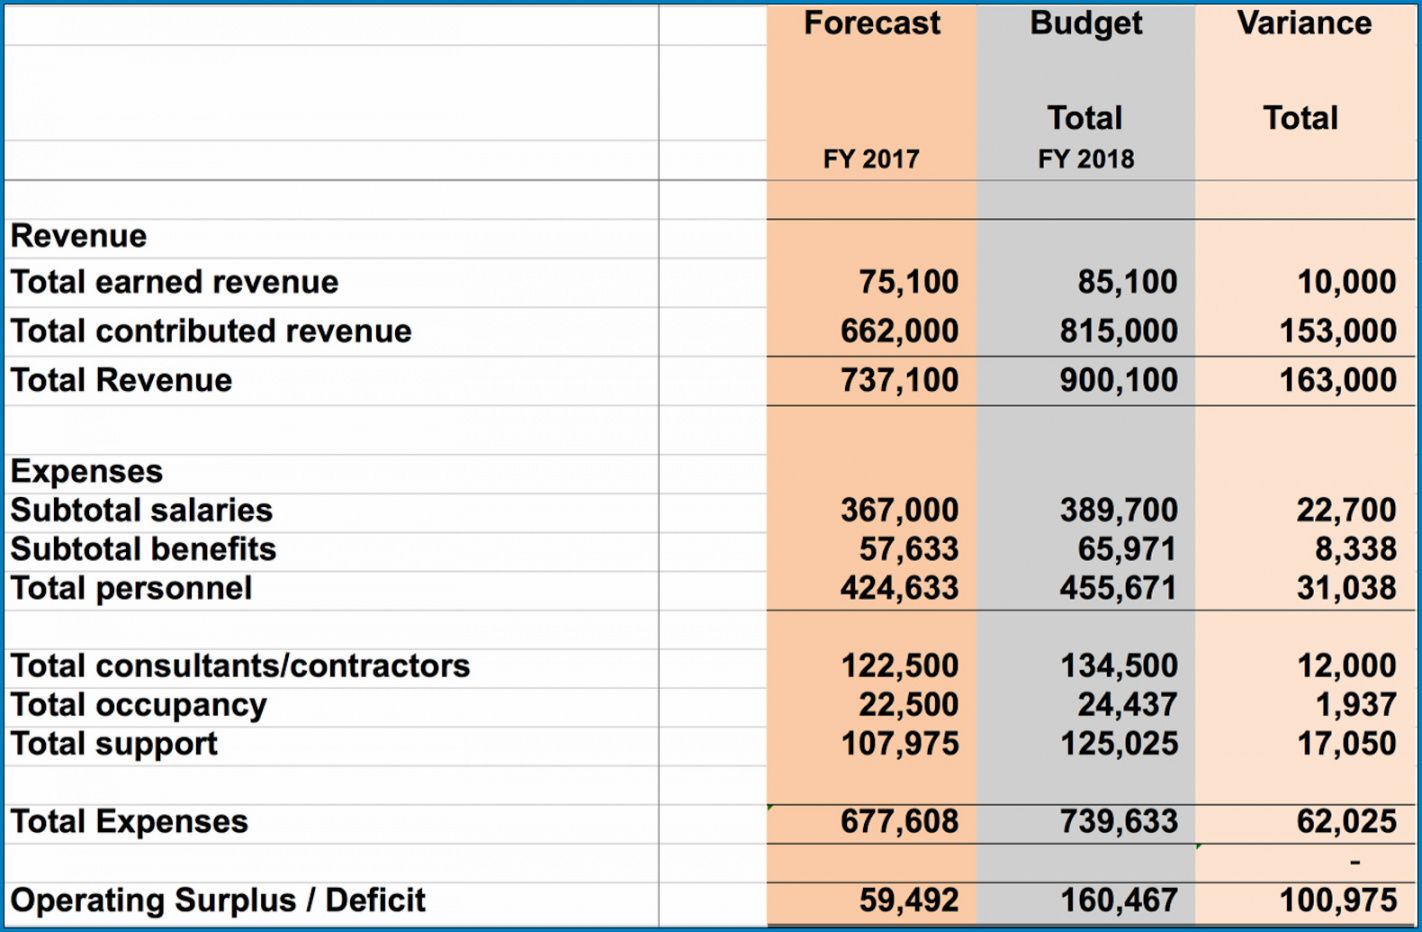Select the 100,975 operating surplus variance cell
This screenshot has width=1422, height=932.
click(1337, 900)
